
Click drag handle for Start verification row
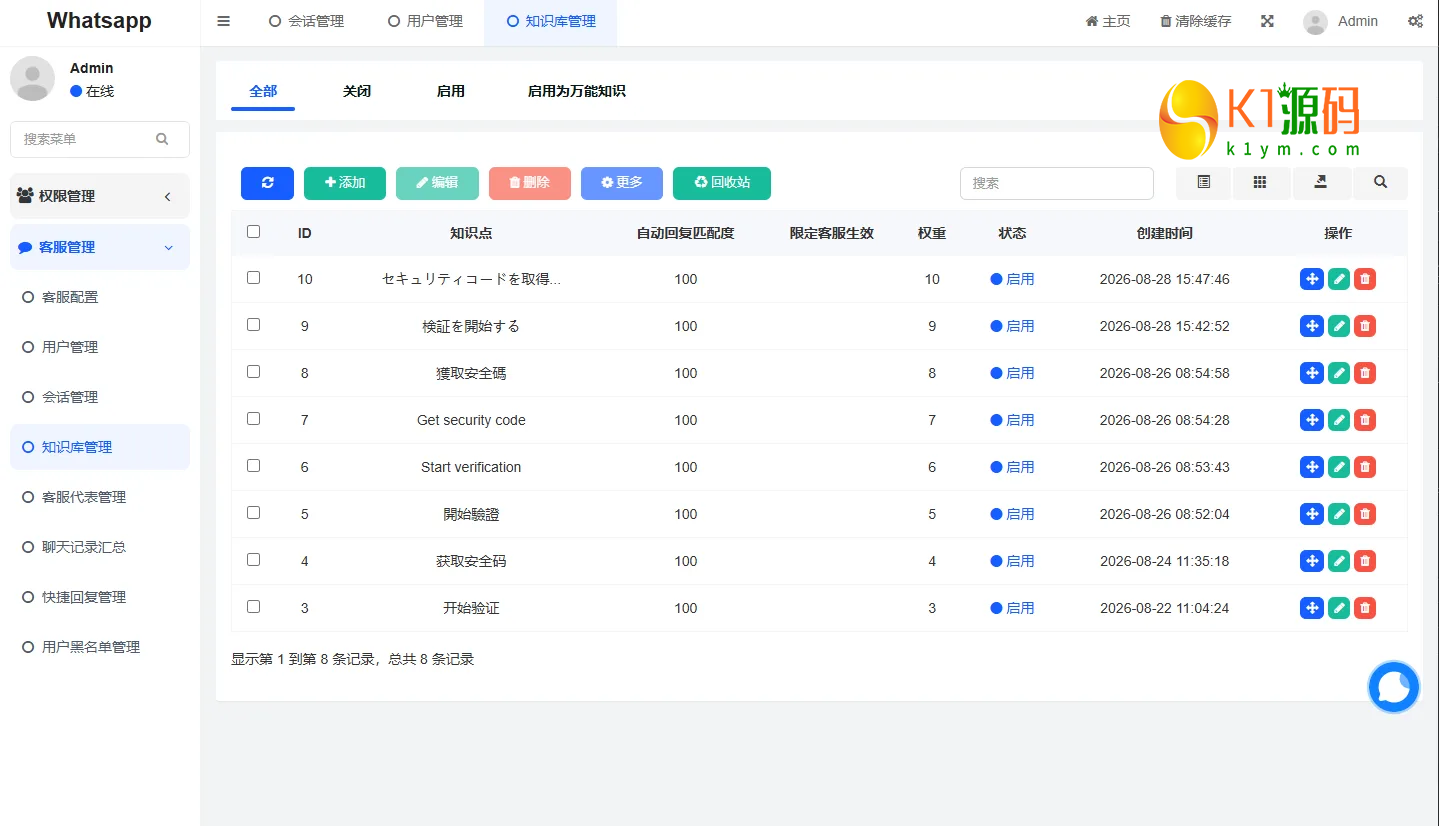(x=1312, y=467)
